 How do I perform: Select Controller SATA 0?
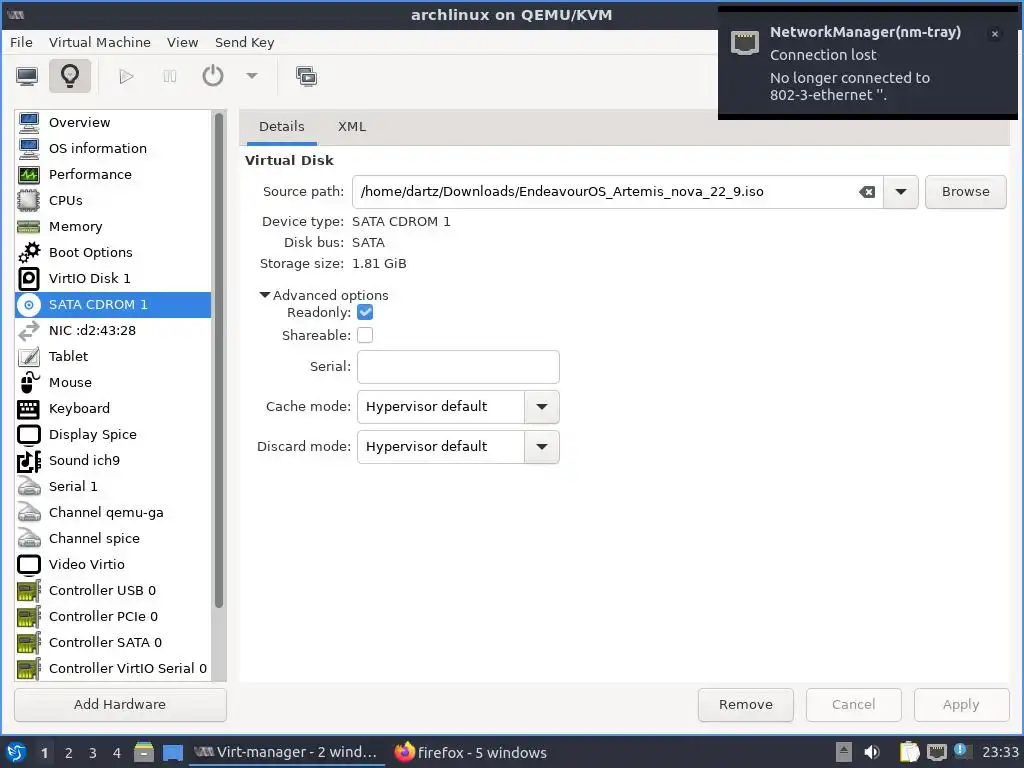[113, 643]
